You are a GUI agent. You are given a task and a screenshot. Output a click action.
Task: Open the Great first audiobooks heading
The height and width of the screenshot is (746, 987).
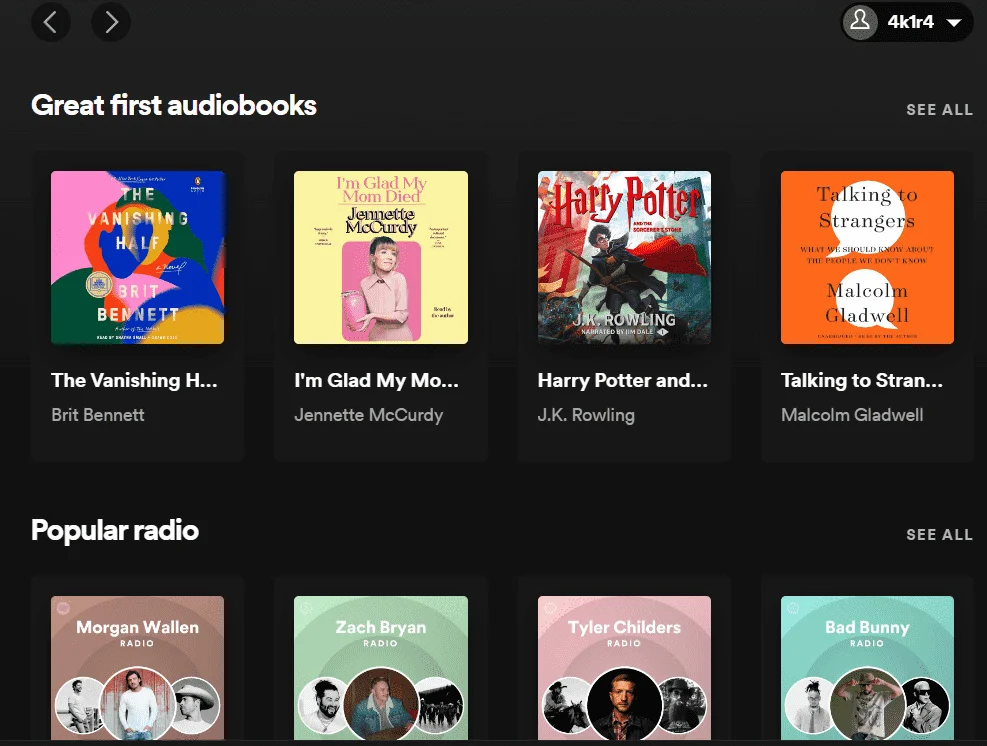pos(174,105)
